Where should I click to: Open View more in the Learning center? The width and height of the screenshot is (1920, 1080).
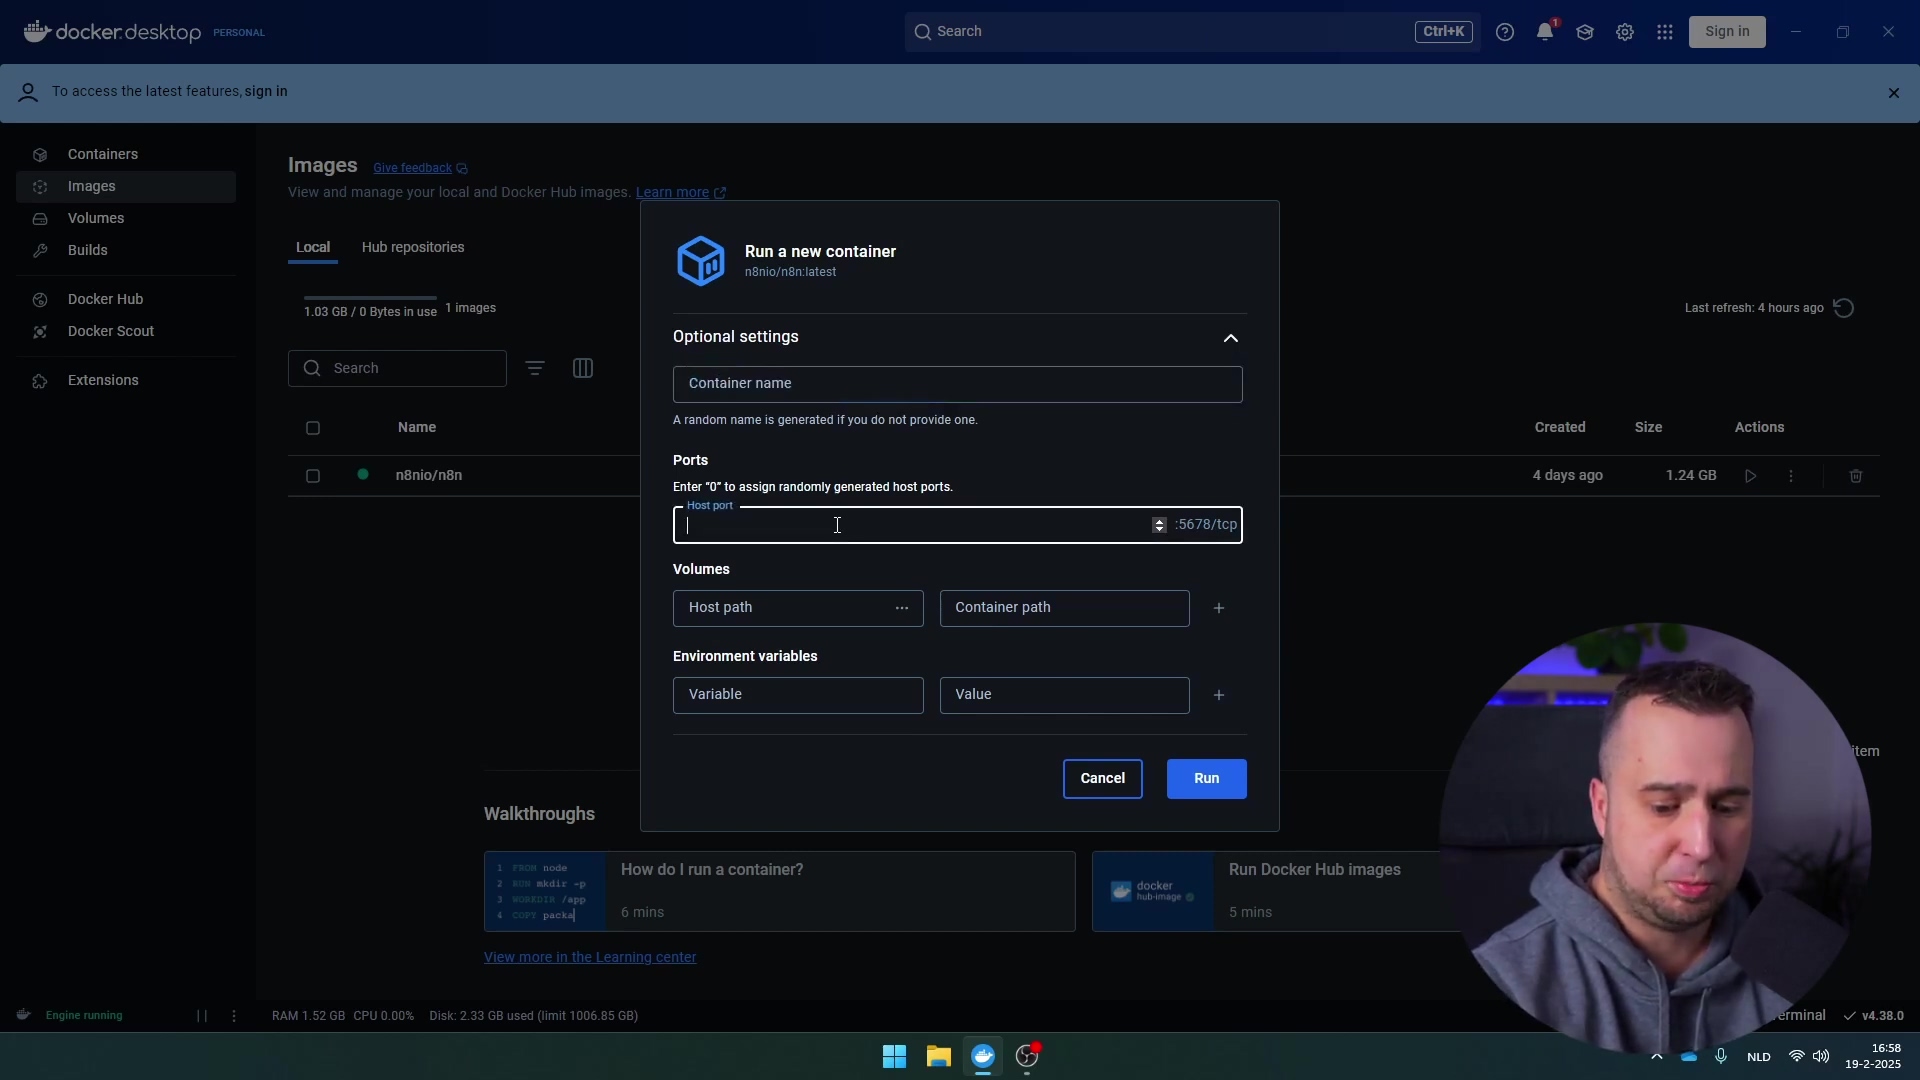590,958
